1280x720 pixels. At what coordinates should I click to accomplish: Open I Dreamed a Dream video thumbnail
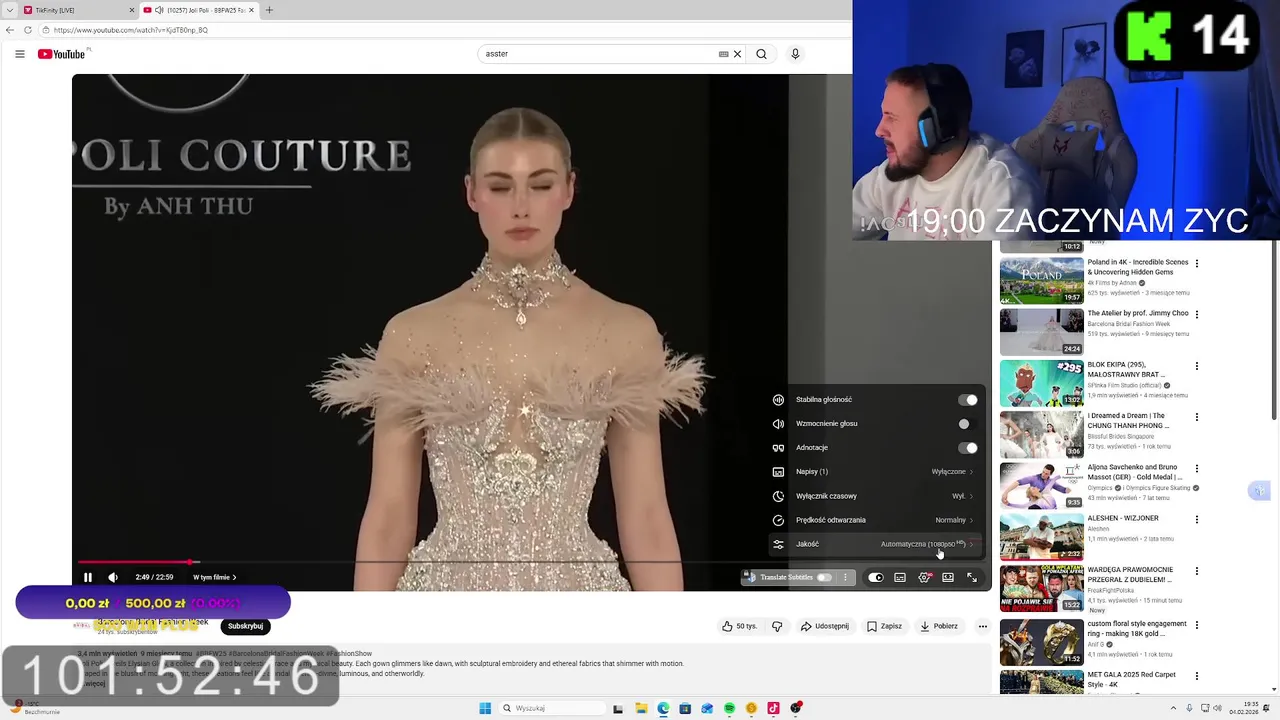1041,434
